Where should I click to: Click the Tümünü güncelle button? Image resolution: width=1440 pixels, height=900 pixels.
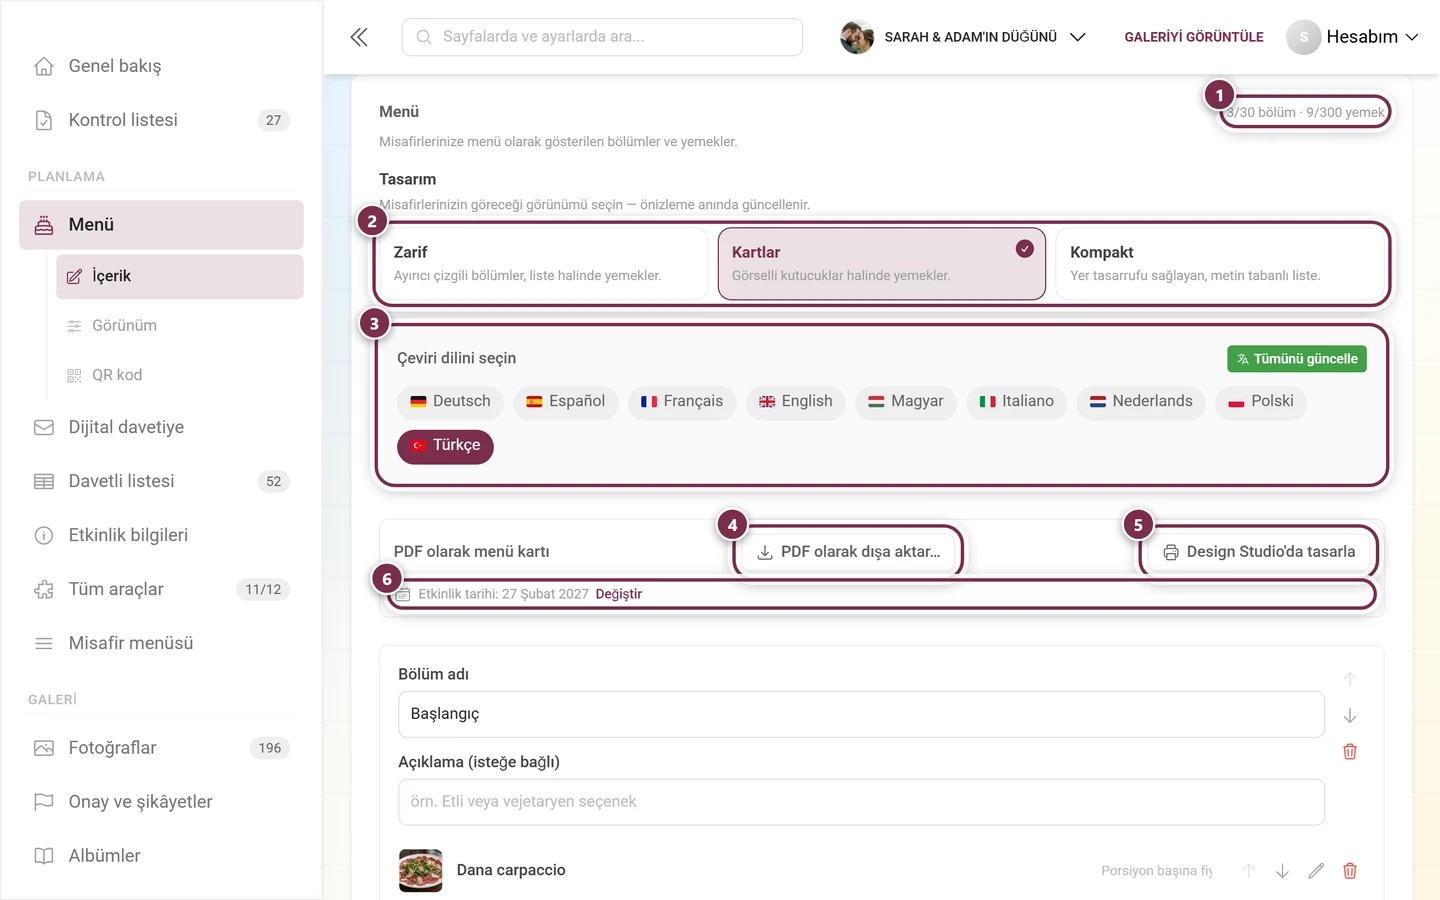pos(1297,359)
